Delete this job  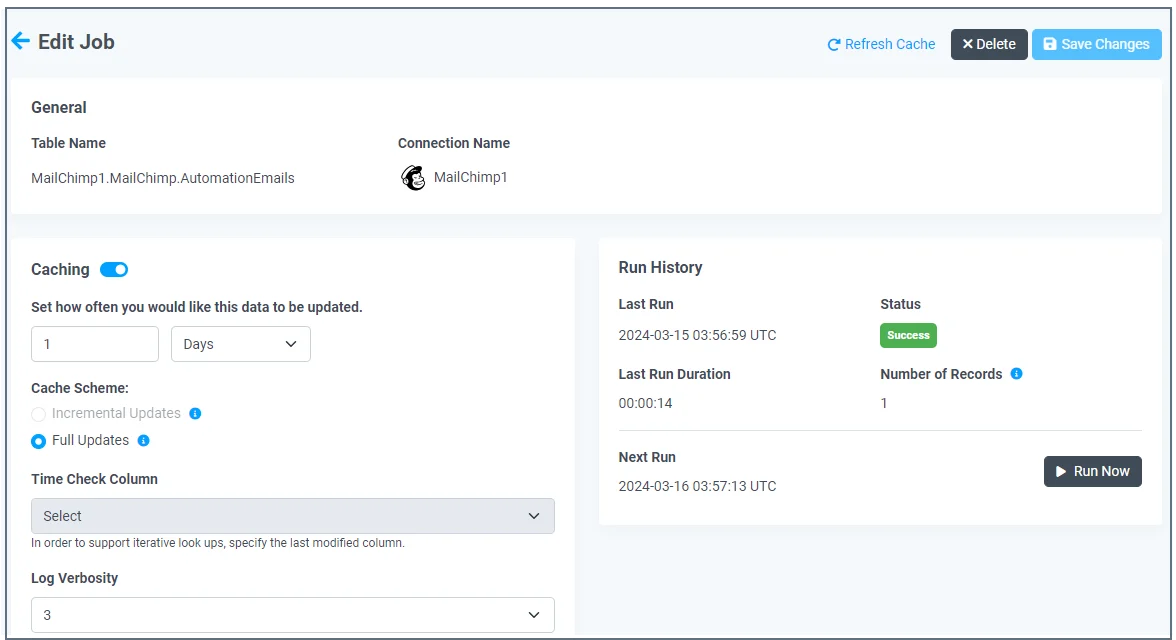[988, 44]
